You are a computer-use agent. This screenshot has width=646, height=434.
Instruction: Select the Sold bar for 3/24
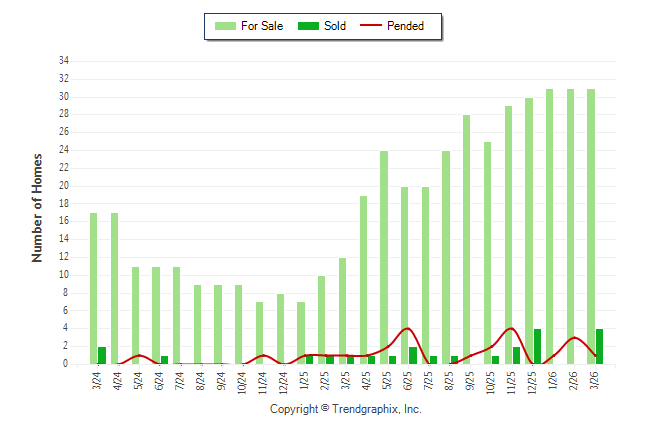102,355
